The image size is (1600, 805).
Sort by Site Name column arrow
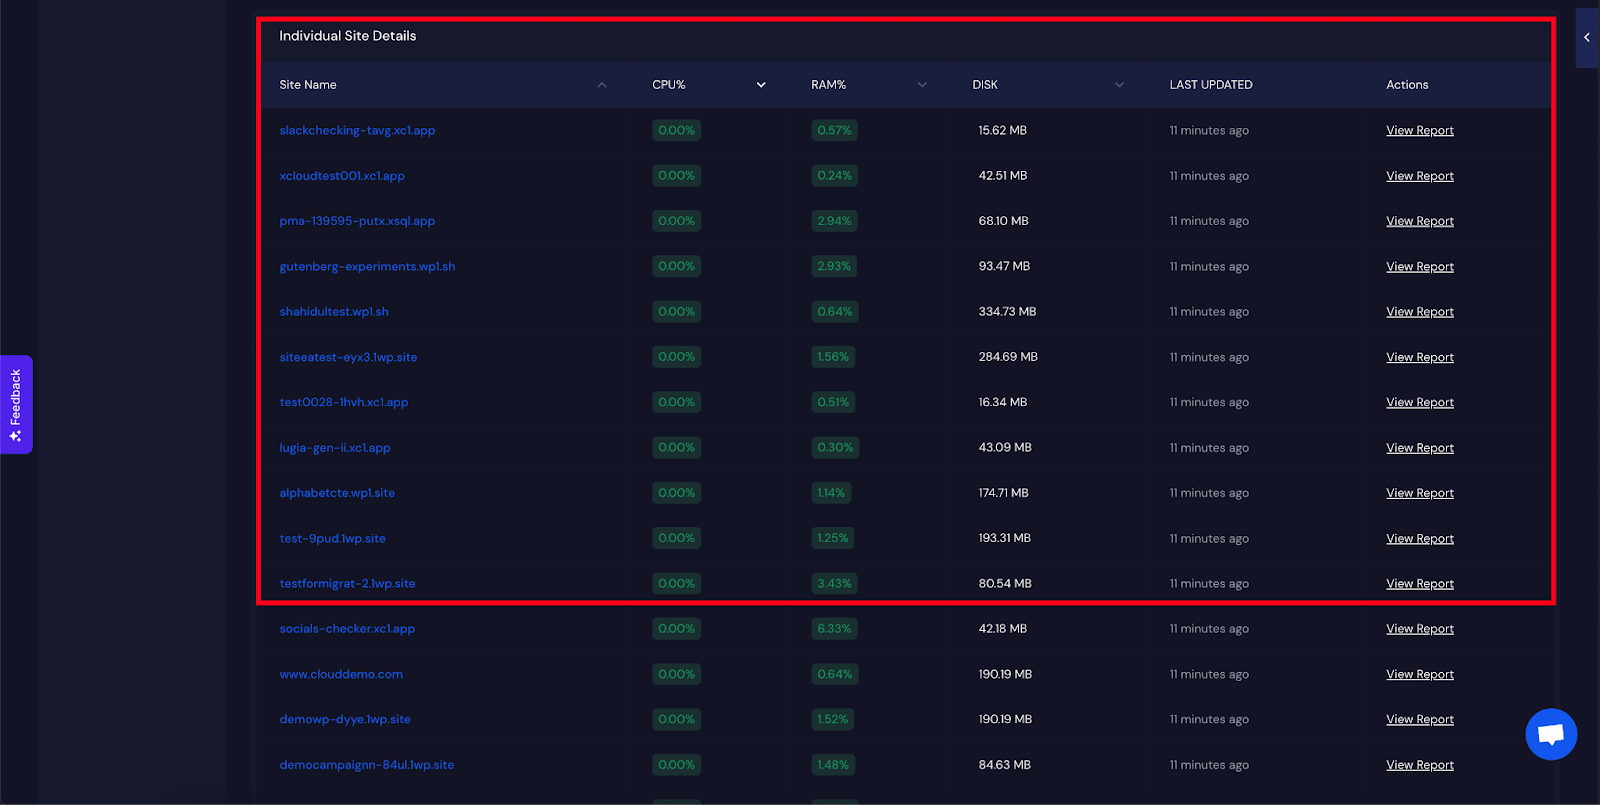602,85
